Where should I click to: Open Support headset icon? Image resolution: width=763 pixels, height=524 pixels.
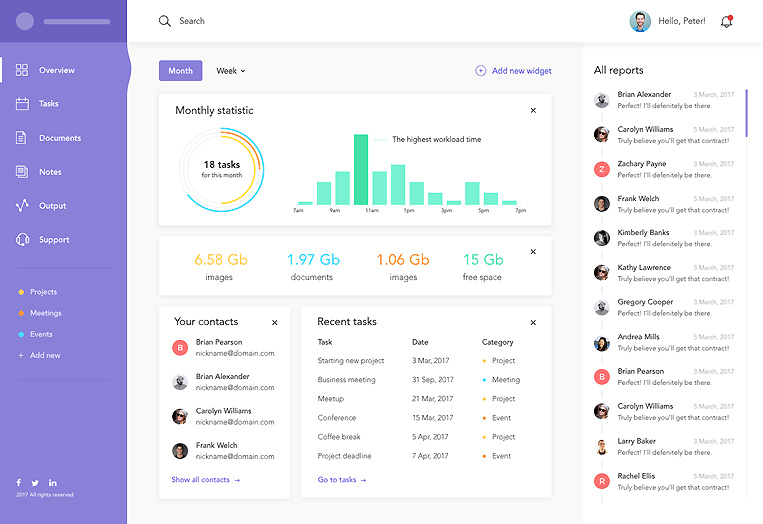click(22, 240)
